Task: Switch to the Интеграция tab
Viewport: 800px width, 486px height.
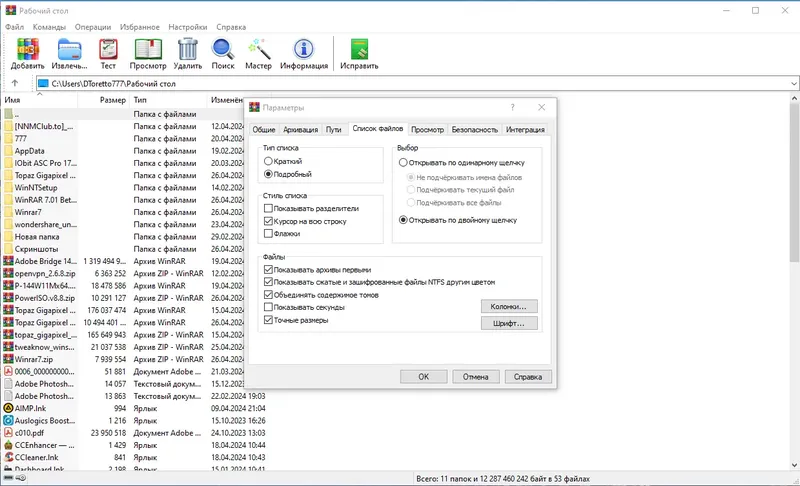Action: (525, 130)
